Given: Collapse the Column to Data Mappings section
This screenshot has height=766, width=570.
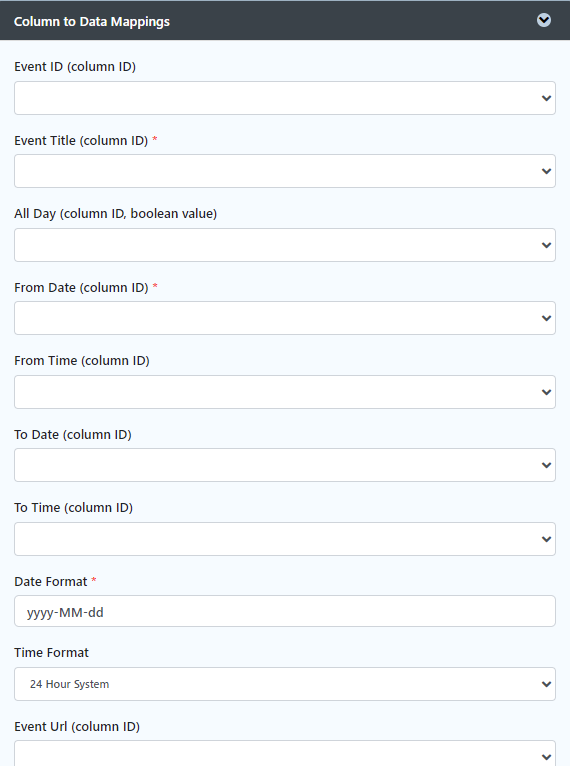Looking at the screenshot, I should point(544,20).
